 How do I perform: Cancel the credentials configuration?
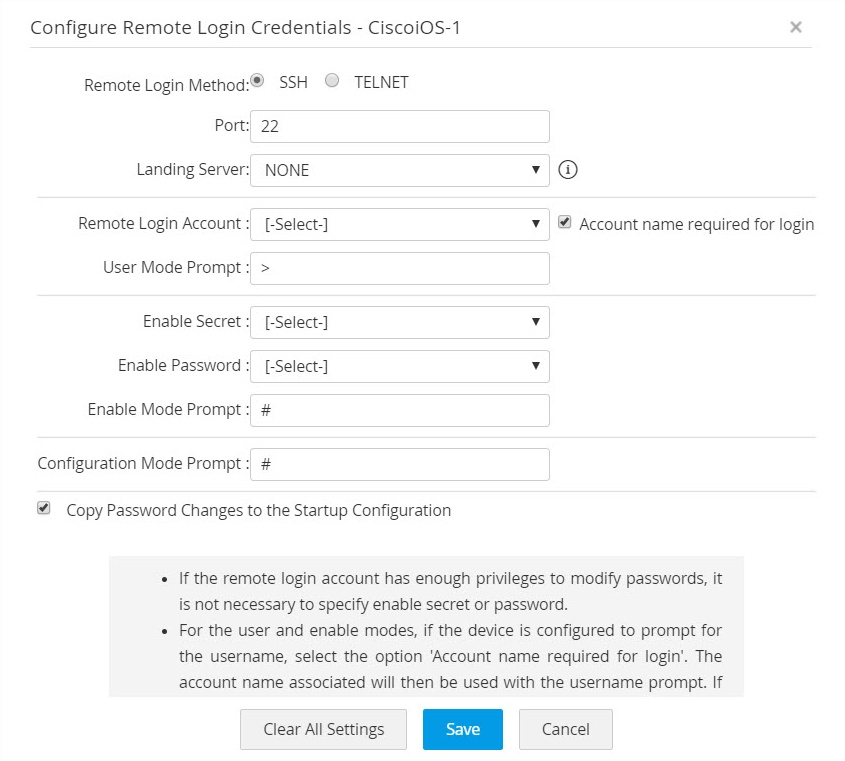point(565,729)
